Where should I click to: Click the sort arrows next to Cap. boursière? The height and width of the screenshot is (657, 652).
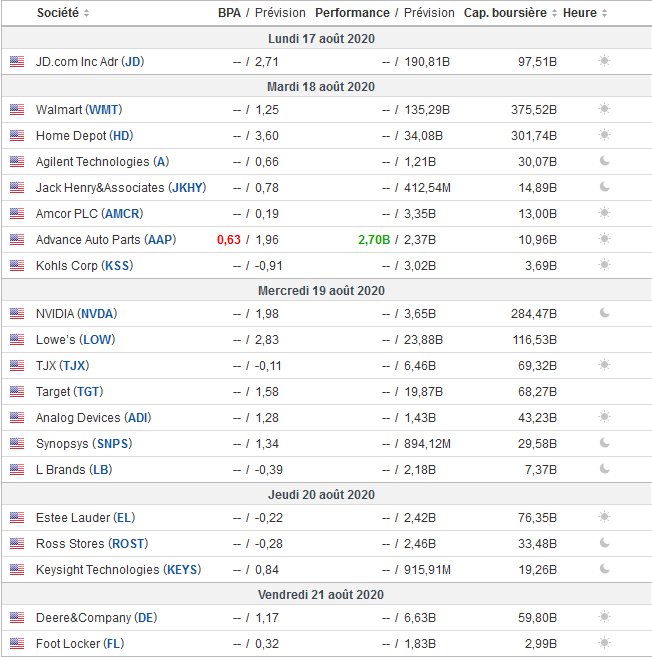pyautogui.click(x=555, y=14)
